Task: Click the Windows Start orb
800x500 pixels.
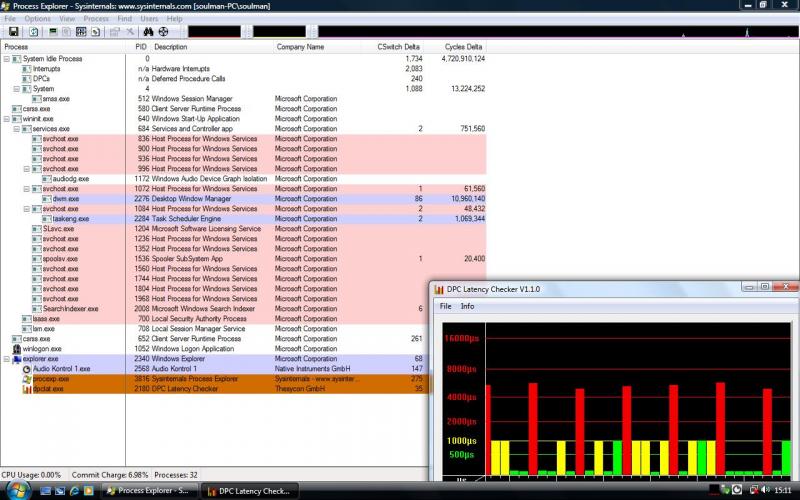Action: [x=16, y=490]
